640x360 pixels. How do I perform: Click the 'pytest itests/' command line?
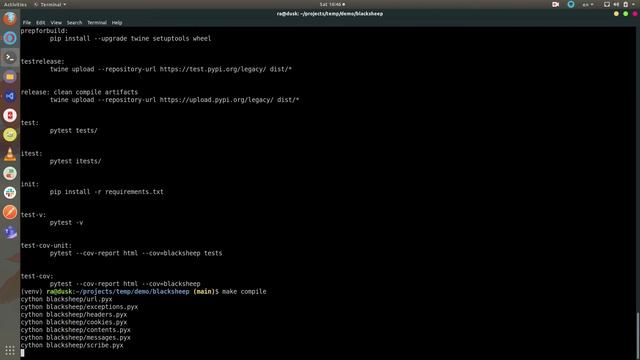click(x=76, y=161)
